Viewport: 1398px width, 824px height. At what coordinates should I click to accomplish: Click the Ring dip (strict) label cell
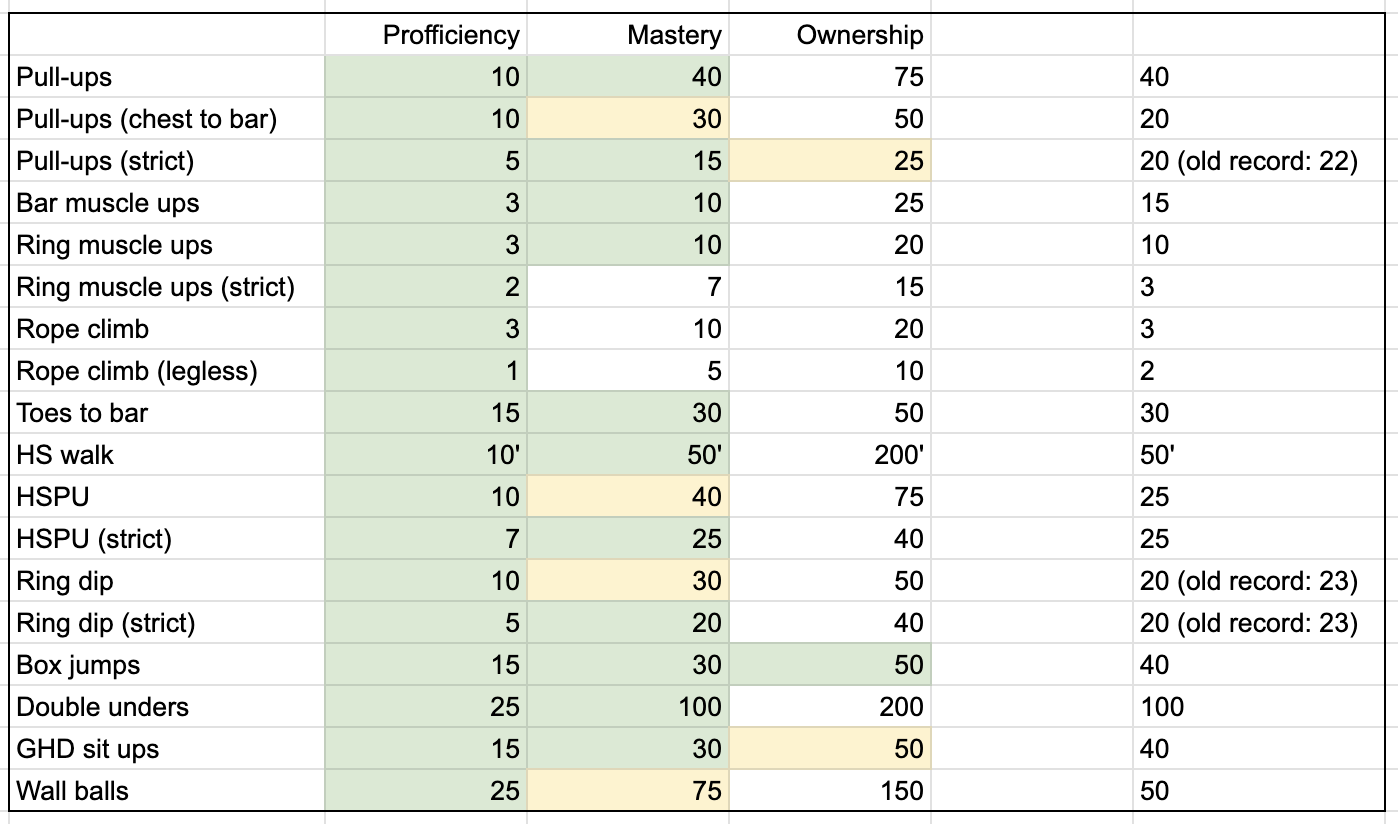pos(106,623)
